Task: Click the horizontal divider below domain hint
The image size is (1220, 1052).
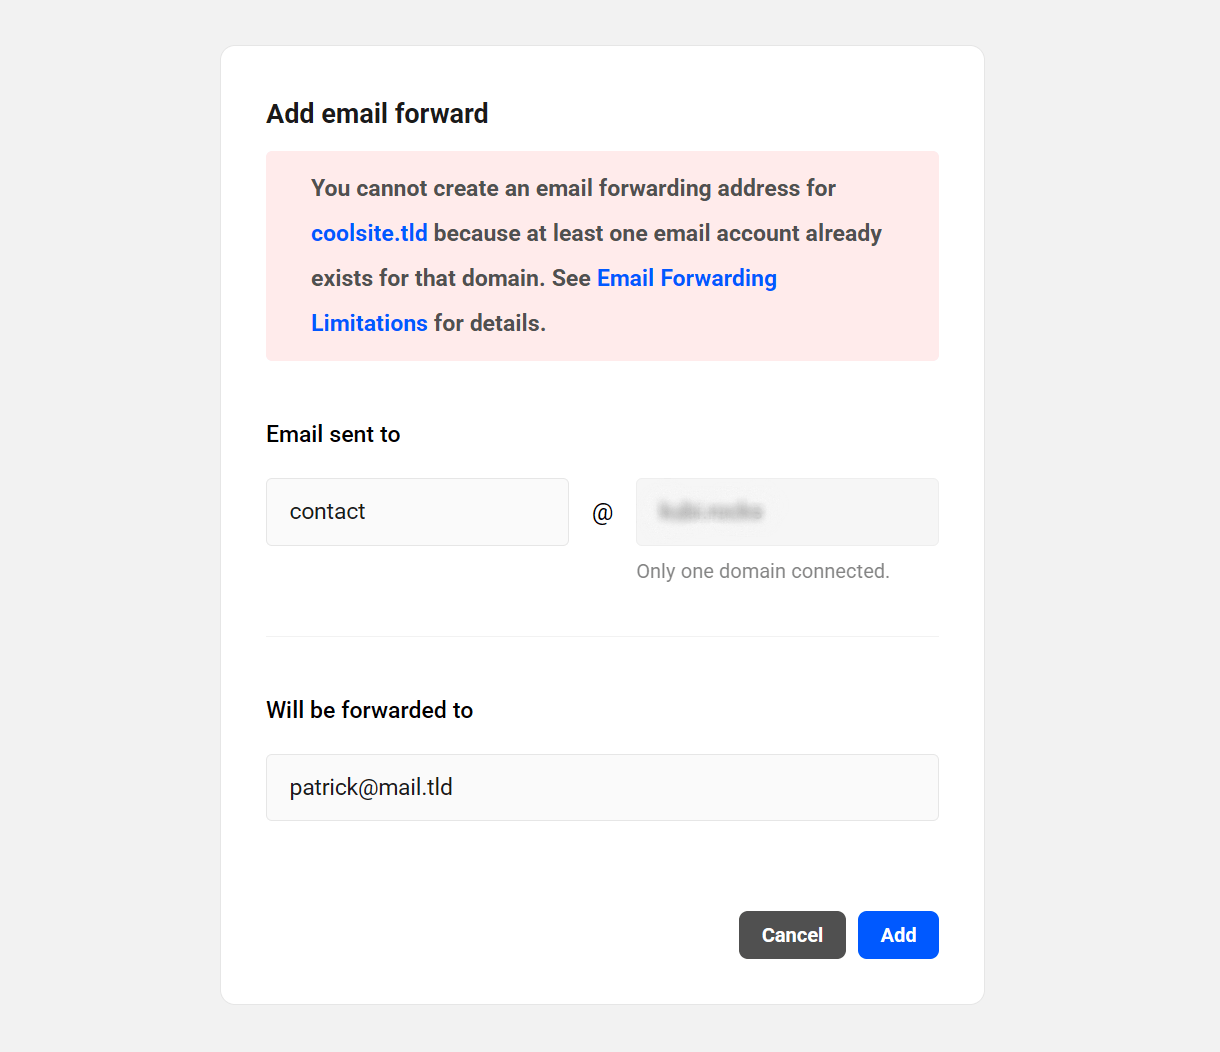Action: pos(602,637)
